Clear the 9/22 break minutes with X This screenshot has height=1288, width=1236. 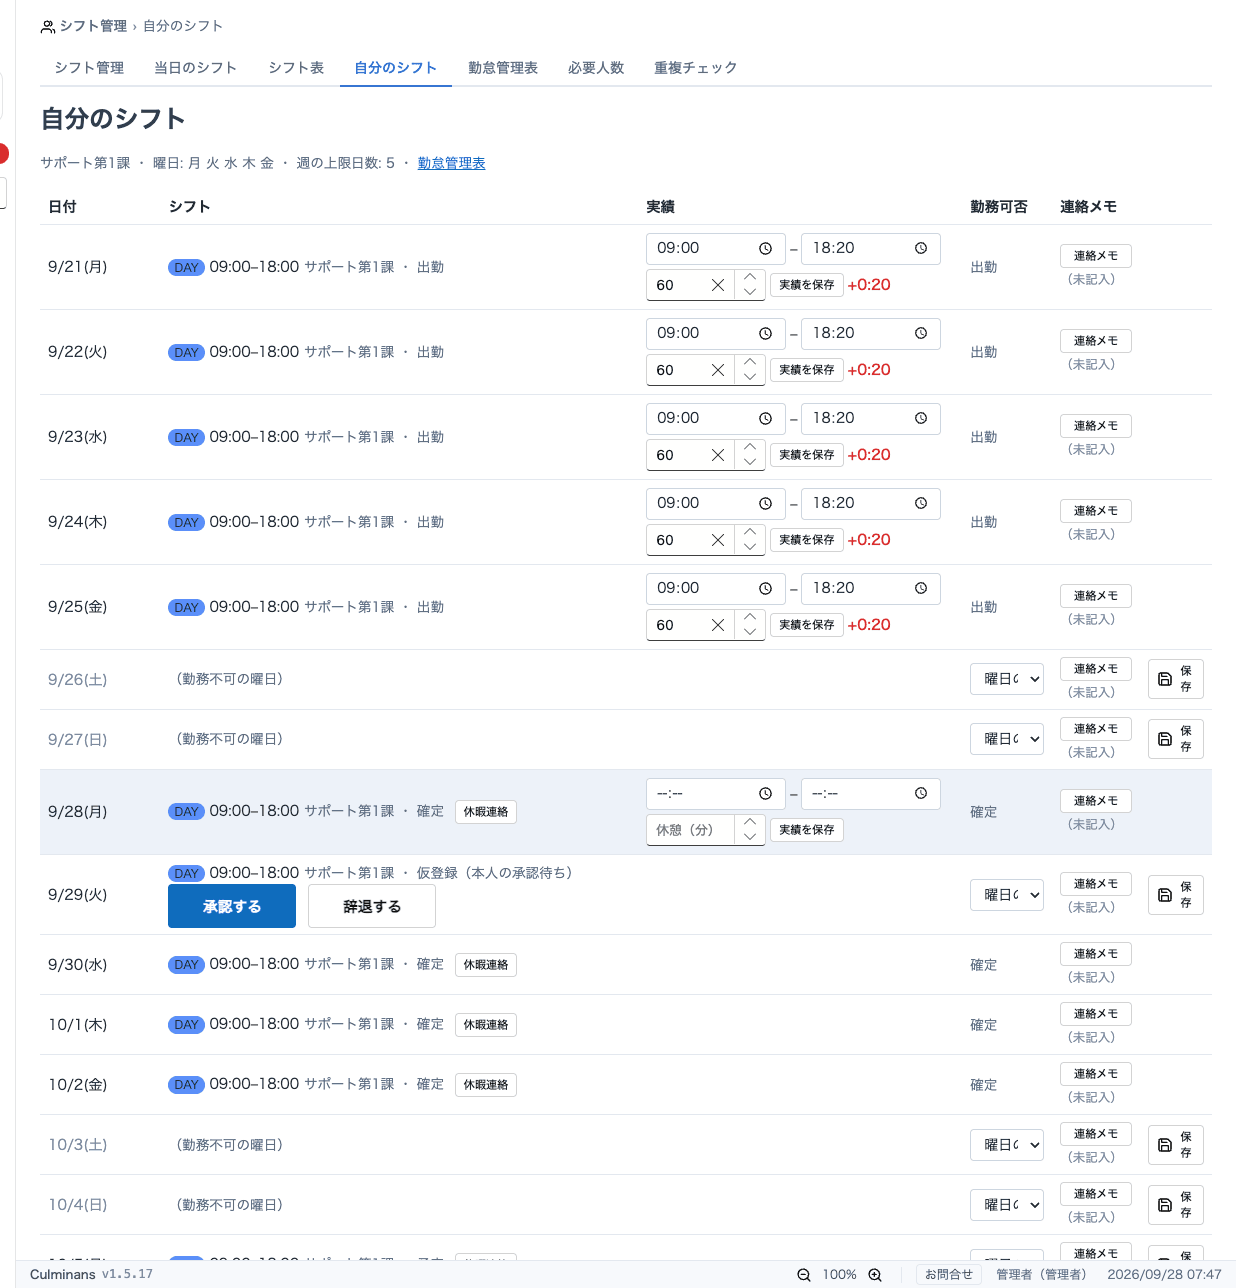(718, 370)
